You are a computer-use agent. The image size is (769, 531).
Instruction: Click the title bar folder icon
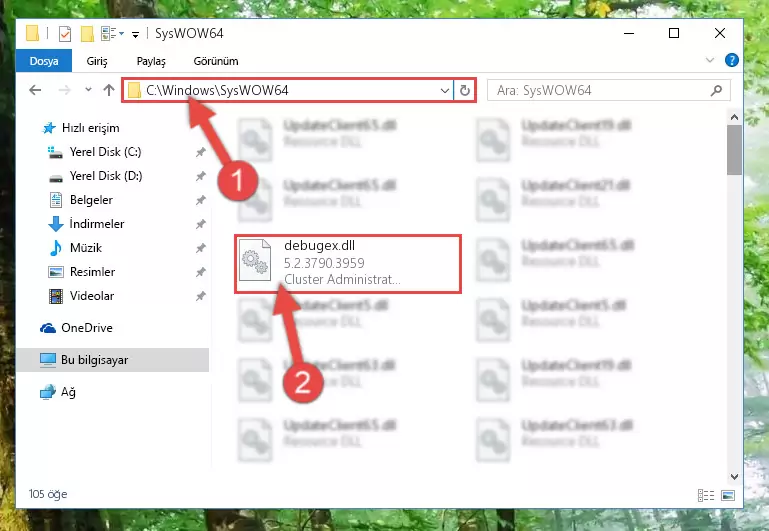pyautogui.click(x=32, y=33)
